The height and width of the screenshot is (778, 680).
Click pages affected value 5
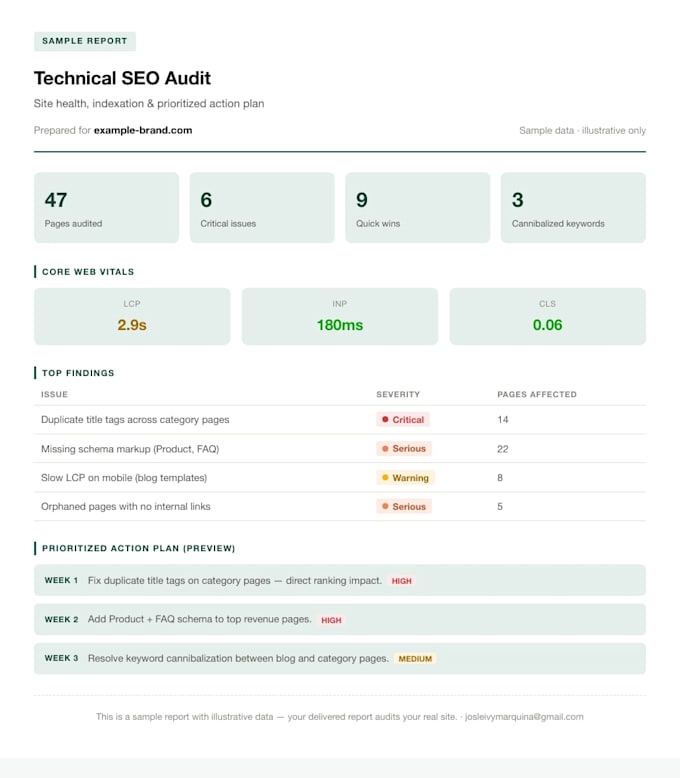[500, 507]
